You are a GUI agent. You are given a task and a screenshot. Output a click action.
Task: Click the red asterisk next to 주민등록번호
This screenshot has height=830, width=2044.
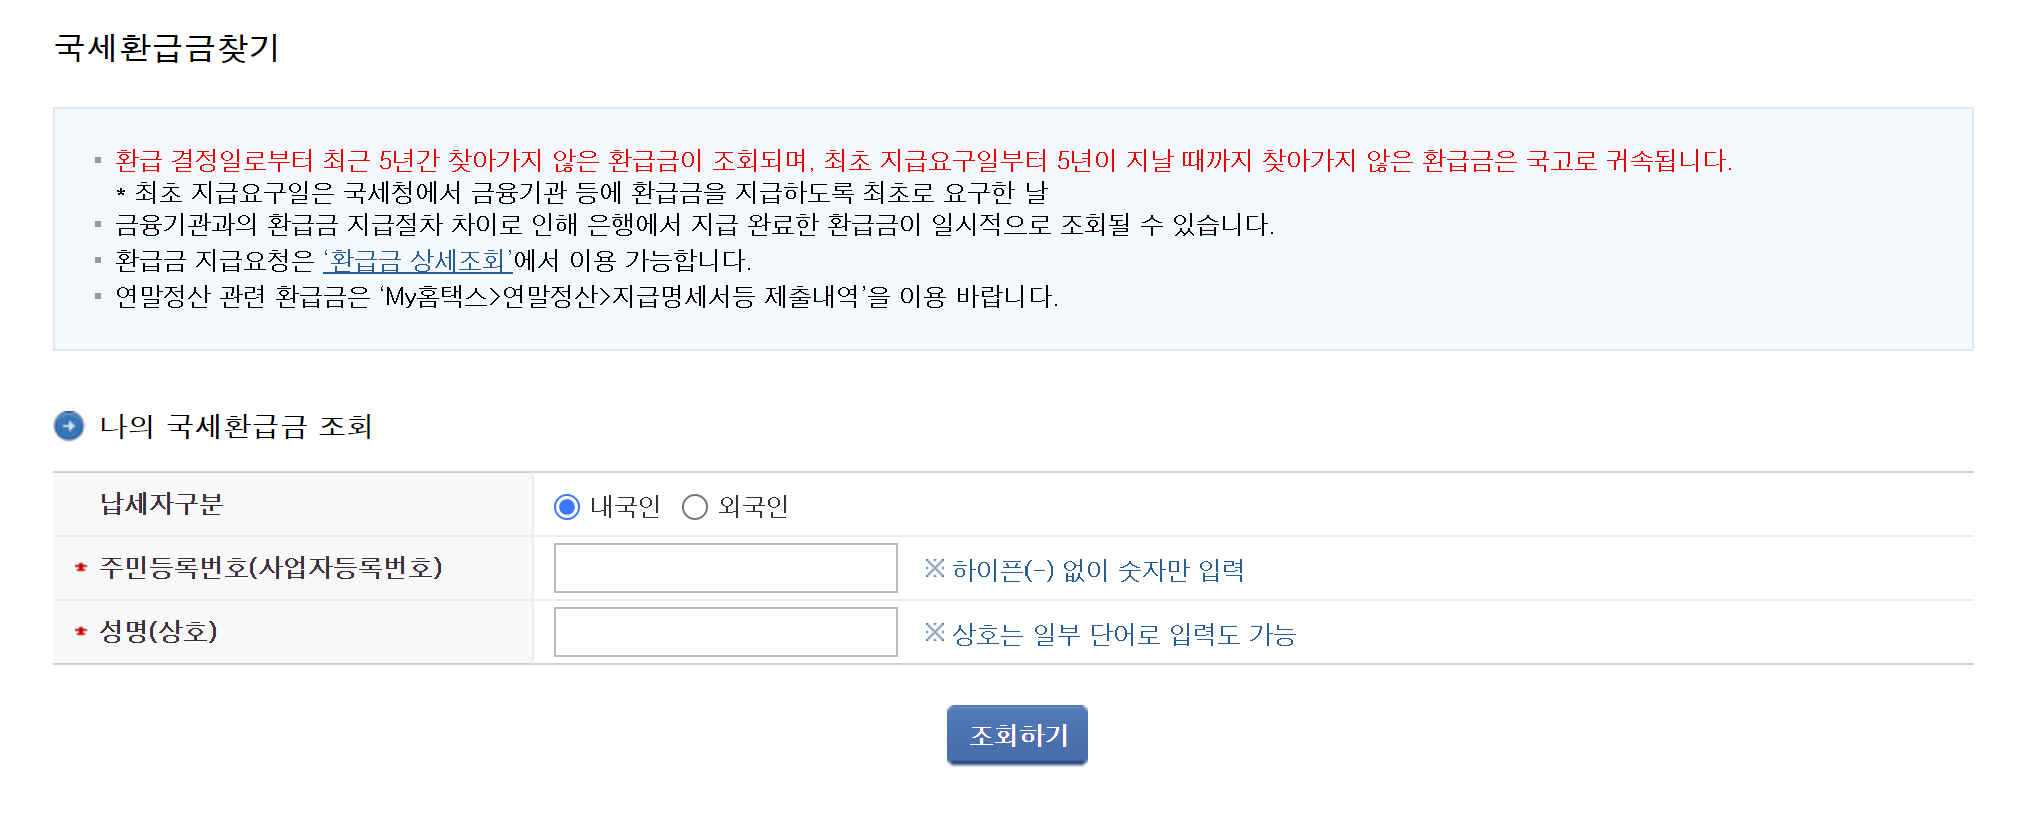(x=81, y=568)
